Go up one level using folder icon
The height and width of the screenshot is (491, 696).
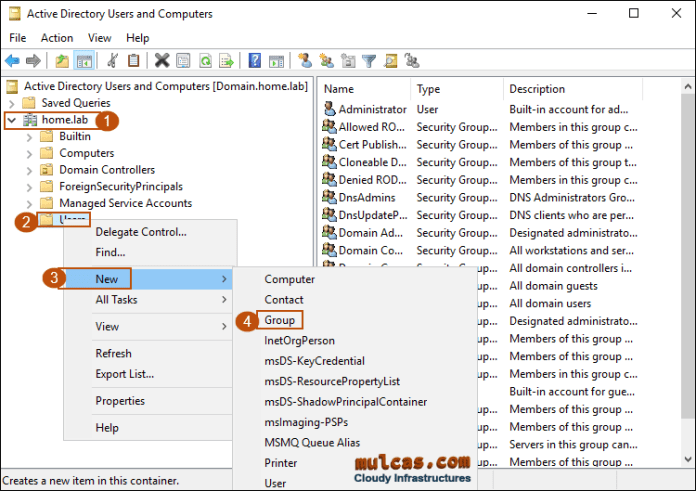[x=62, y=60]
